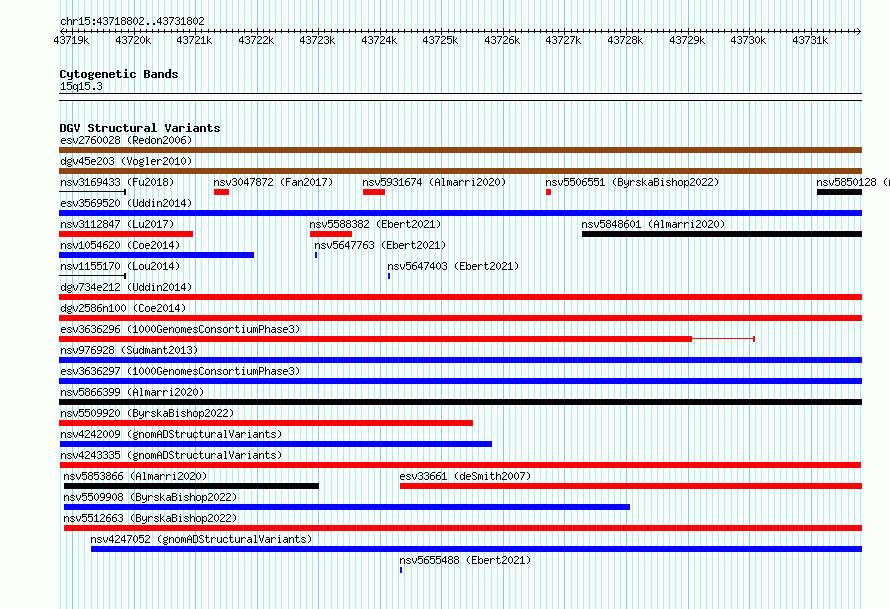
Task: Open the nsv1155170 (Lou2014) variant label
Action: click(120, 266)
